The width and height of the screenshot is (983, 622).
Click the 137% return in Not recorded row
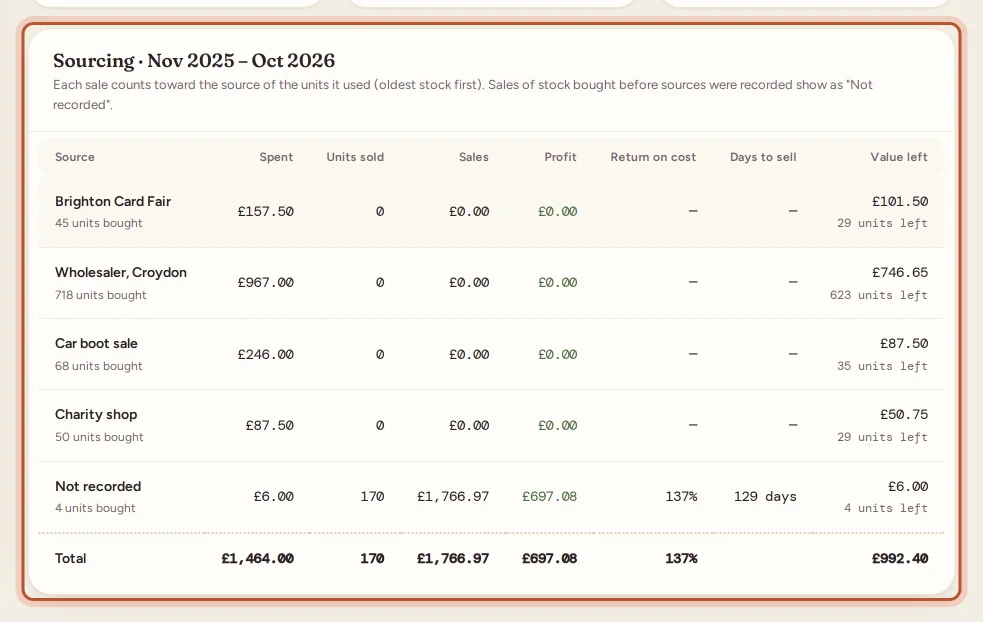pyautogui.click(x=681, y=497)
